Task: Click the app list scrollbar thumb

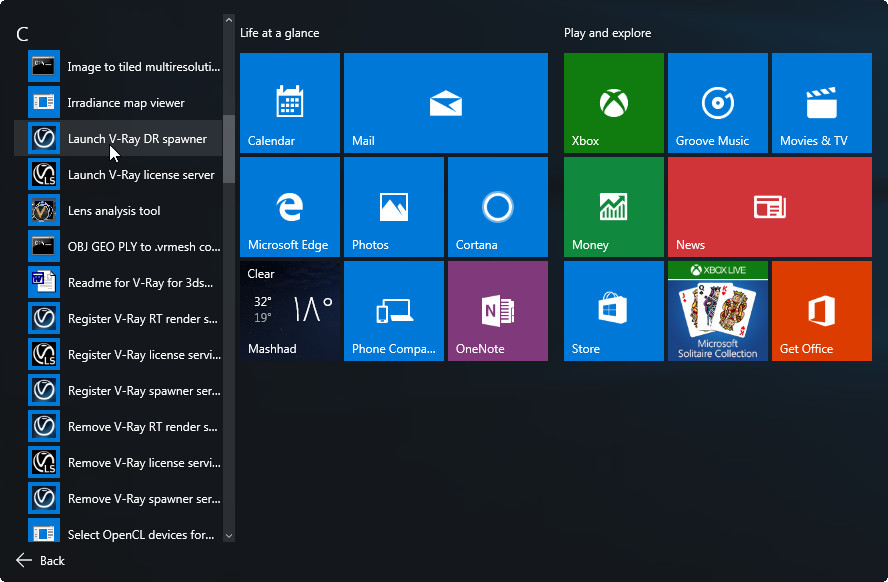Action: pos(229,149)
